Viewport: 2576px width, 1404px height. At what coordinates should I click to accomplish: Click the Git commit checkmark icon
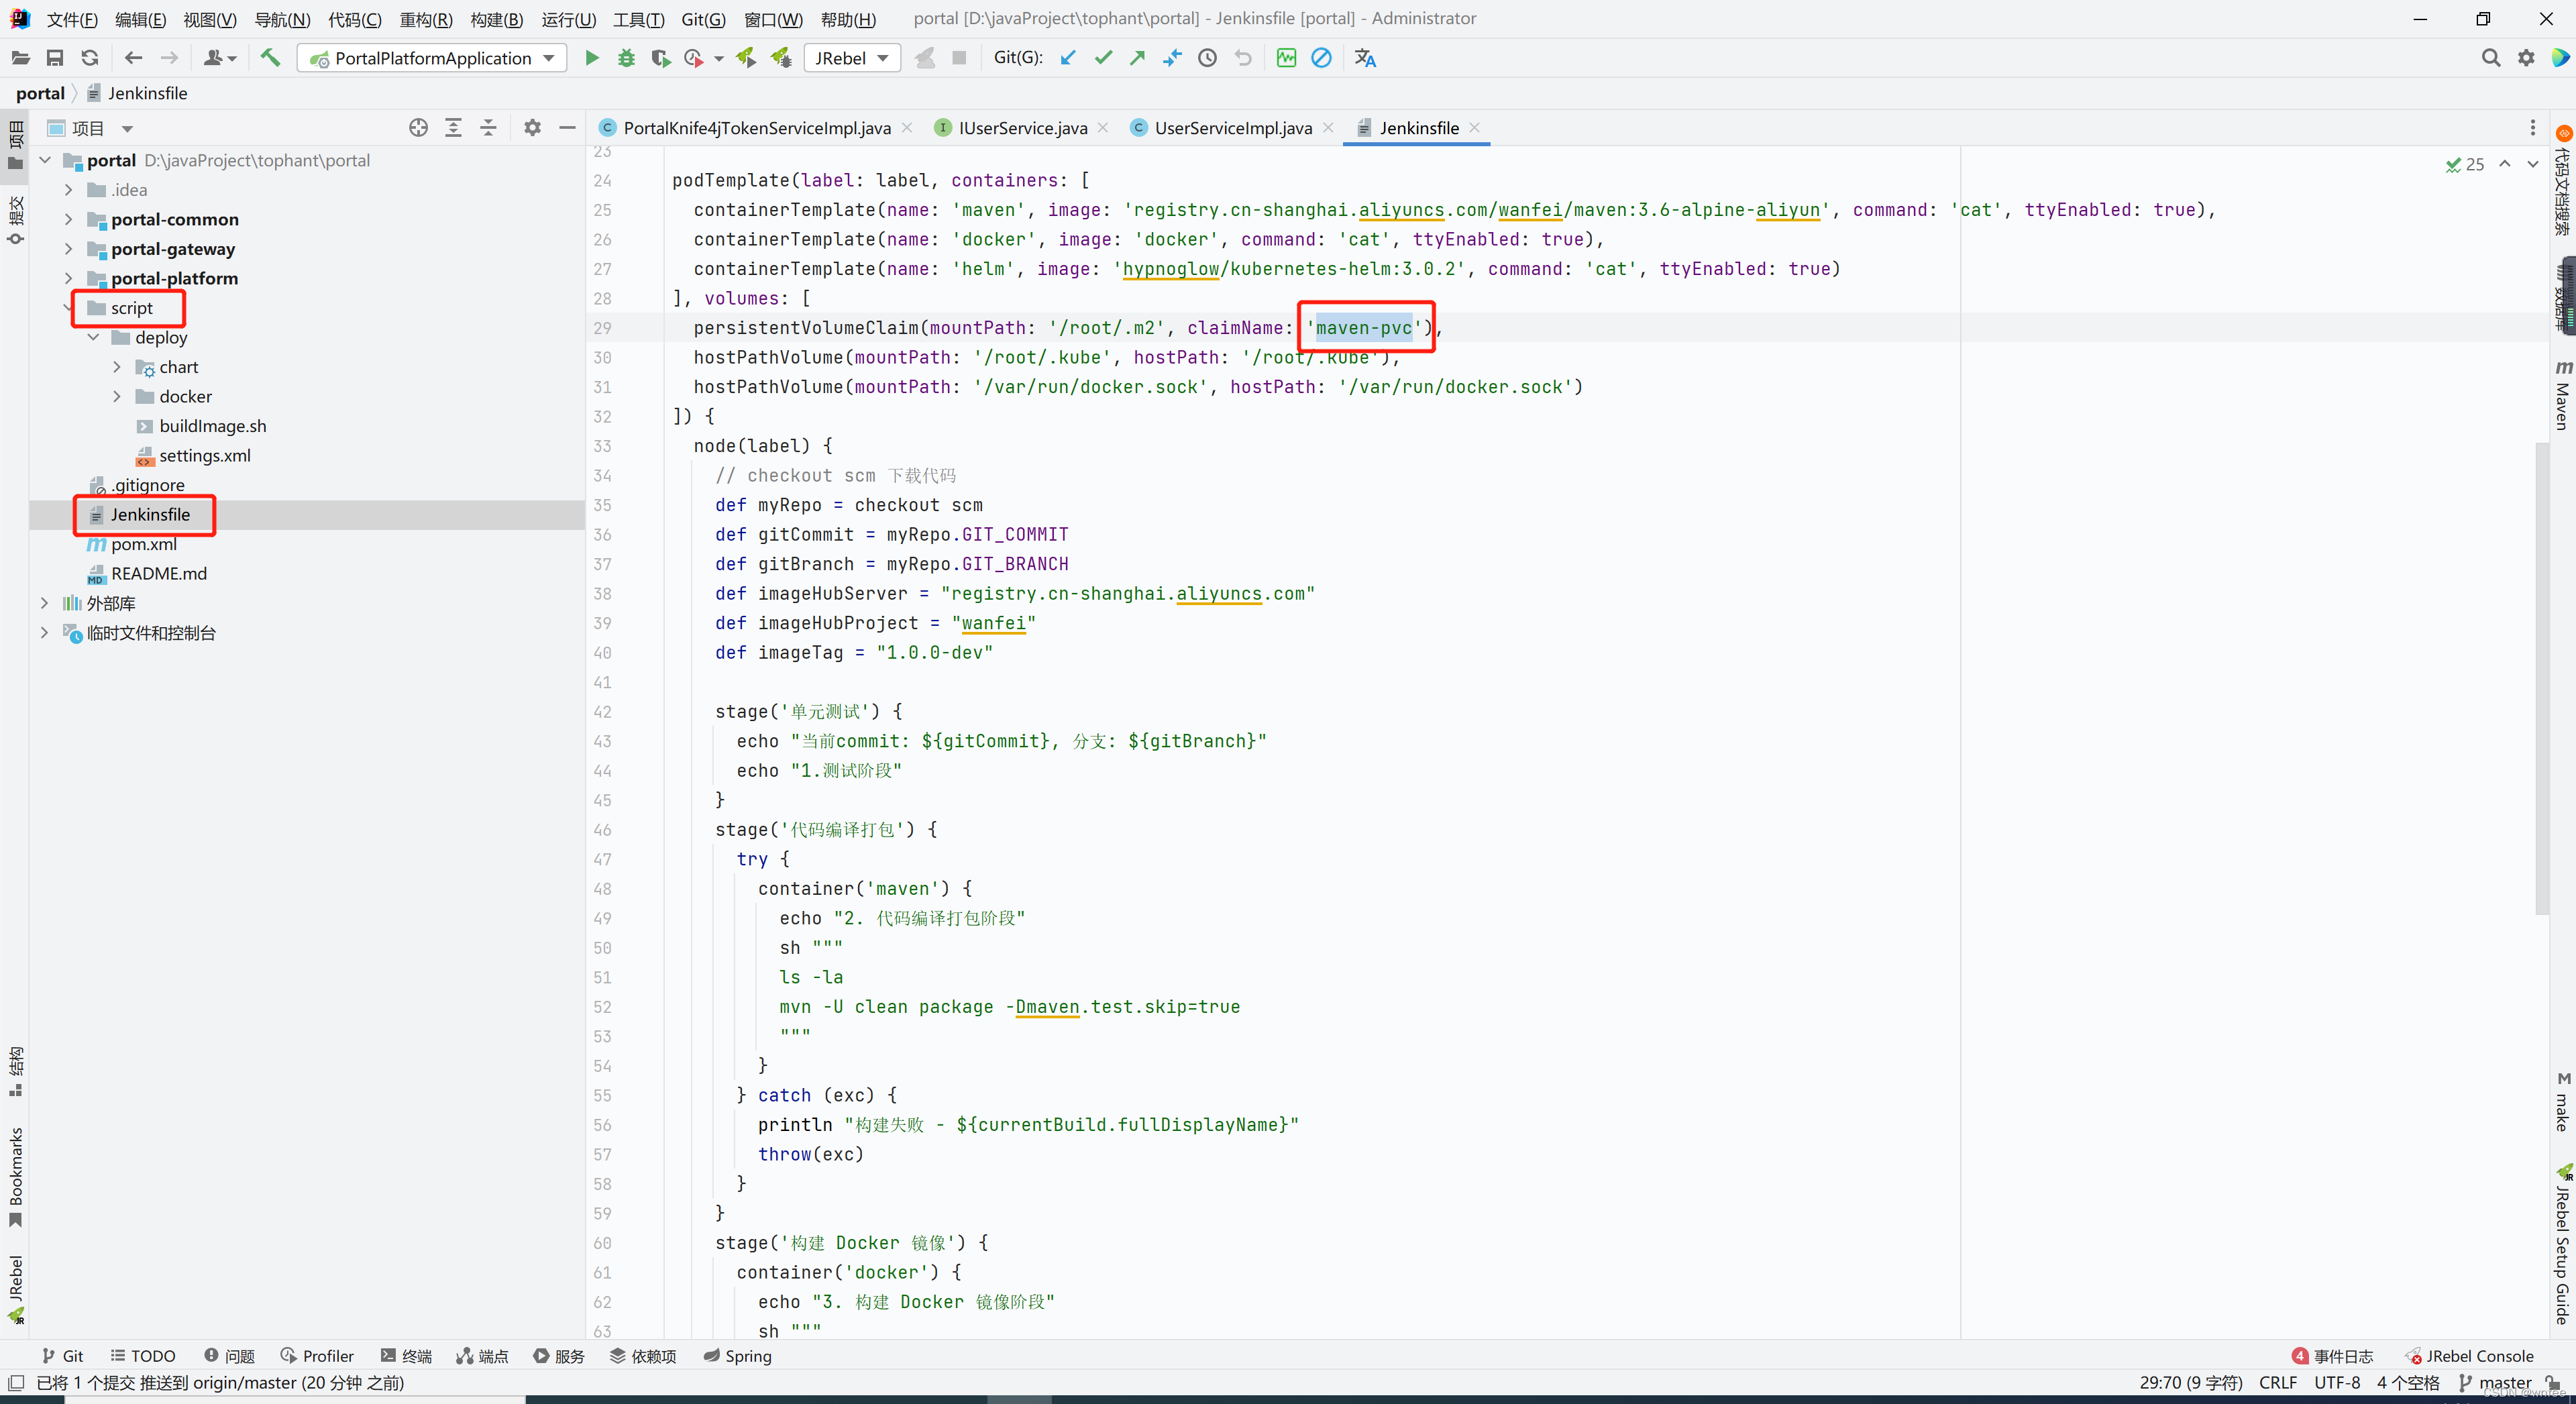(x=1103, y=58)
